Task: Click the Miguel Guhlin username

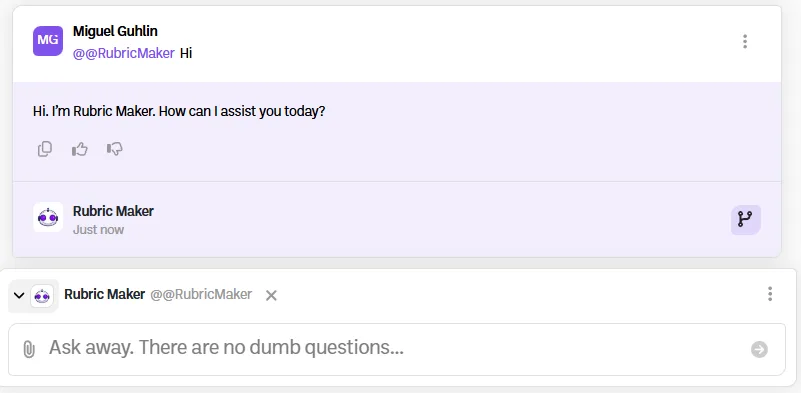Action: 115,31
